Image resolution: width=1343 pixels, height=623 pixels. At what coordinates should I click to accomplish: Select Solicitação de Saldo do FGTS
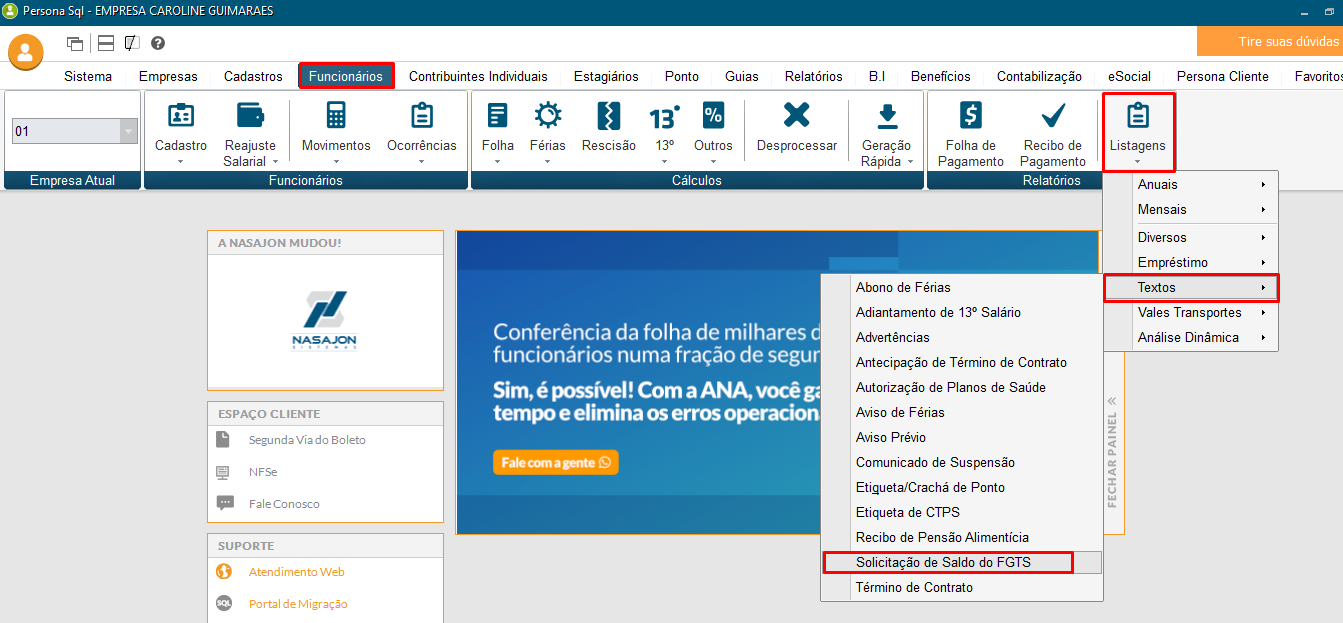(x=961, y=562)
